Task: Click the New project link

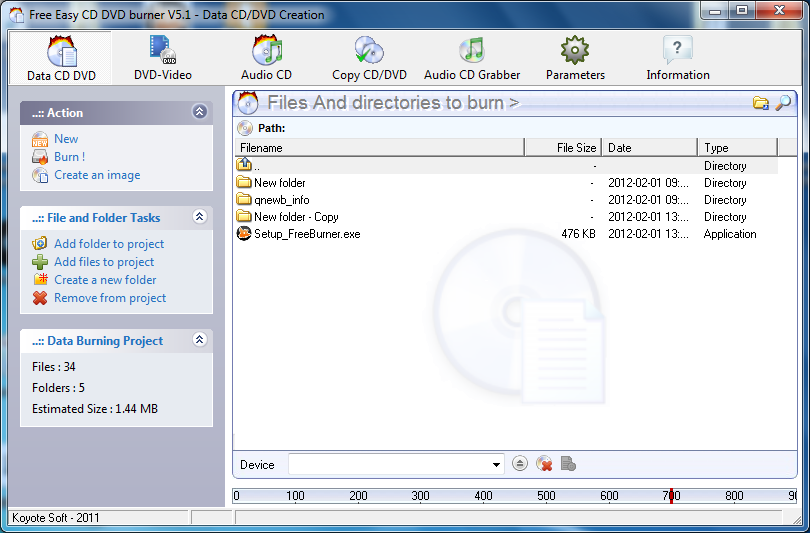Action: pos(66,139)
